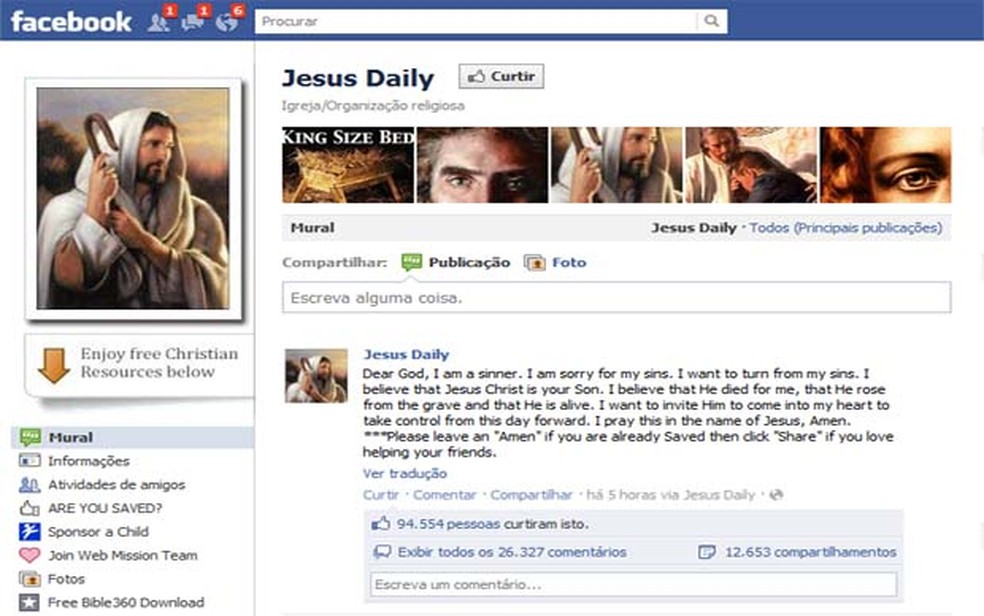Open Fotos in the sidebar

66,578
